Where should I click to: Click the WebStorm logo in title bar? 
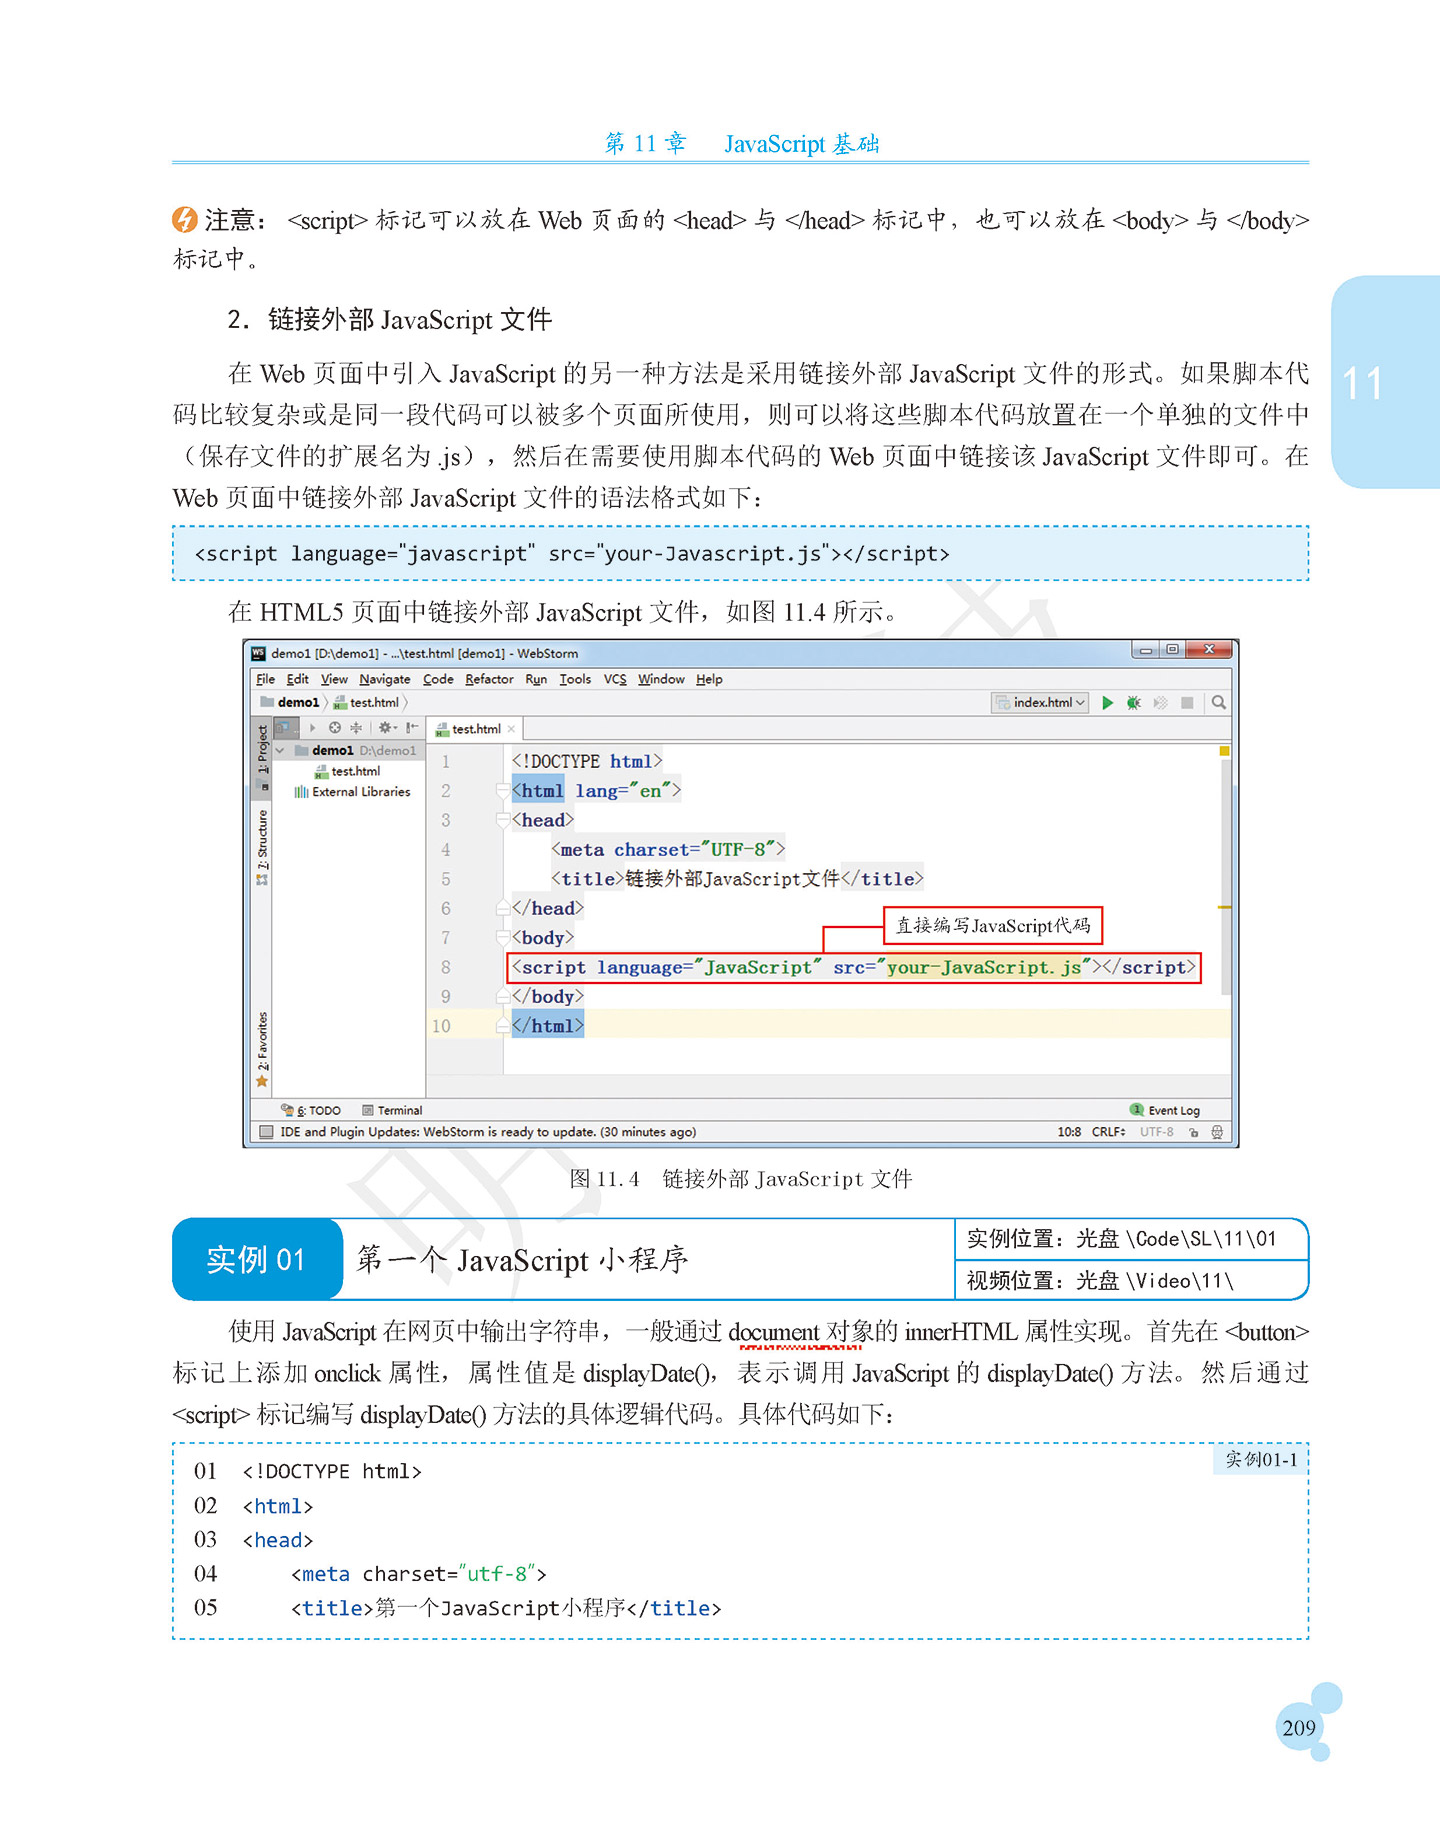point(259,653)
